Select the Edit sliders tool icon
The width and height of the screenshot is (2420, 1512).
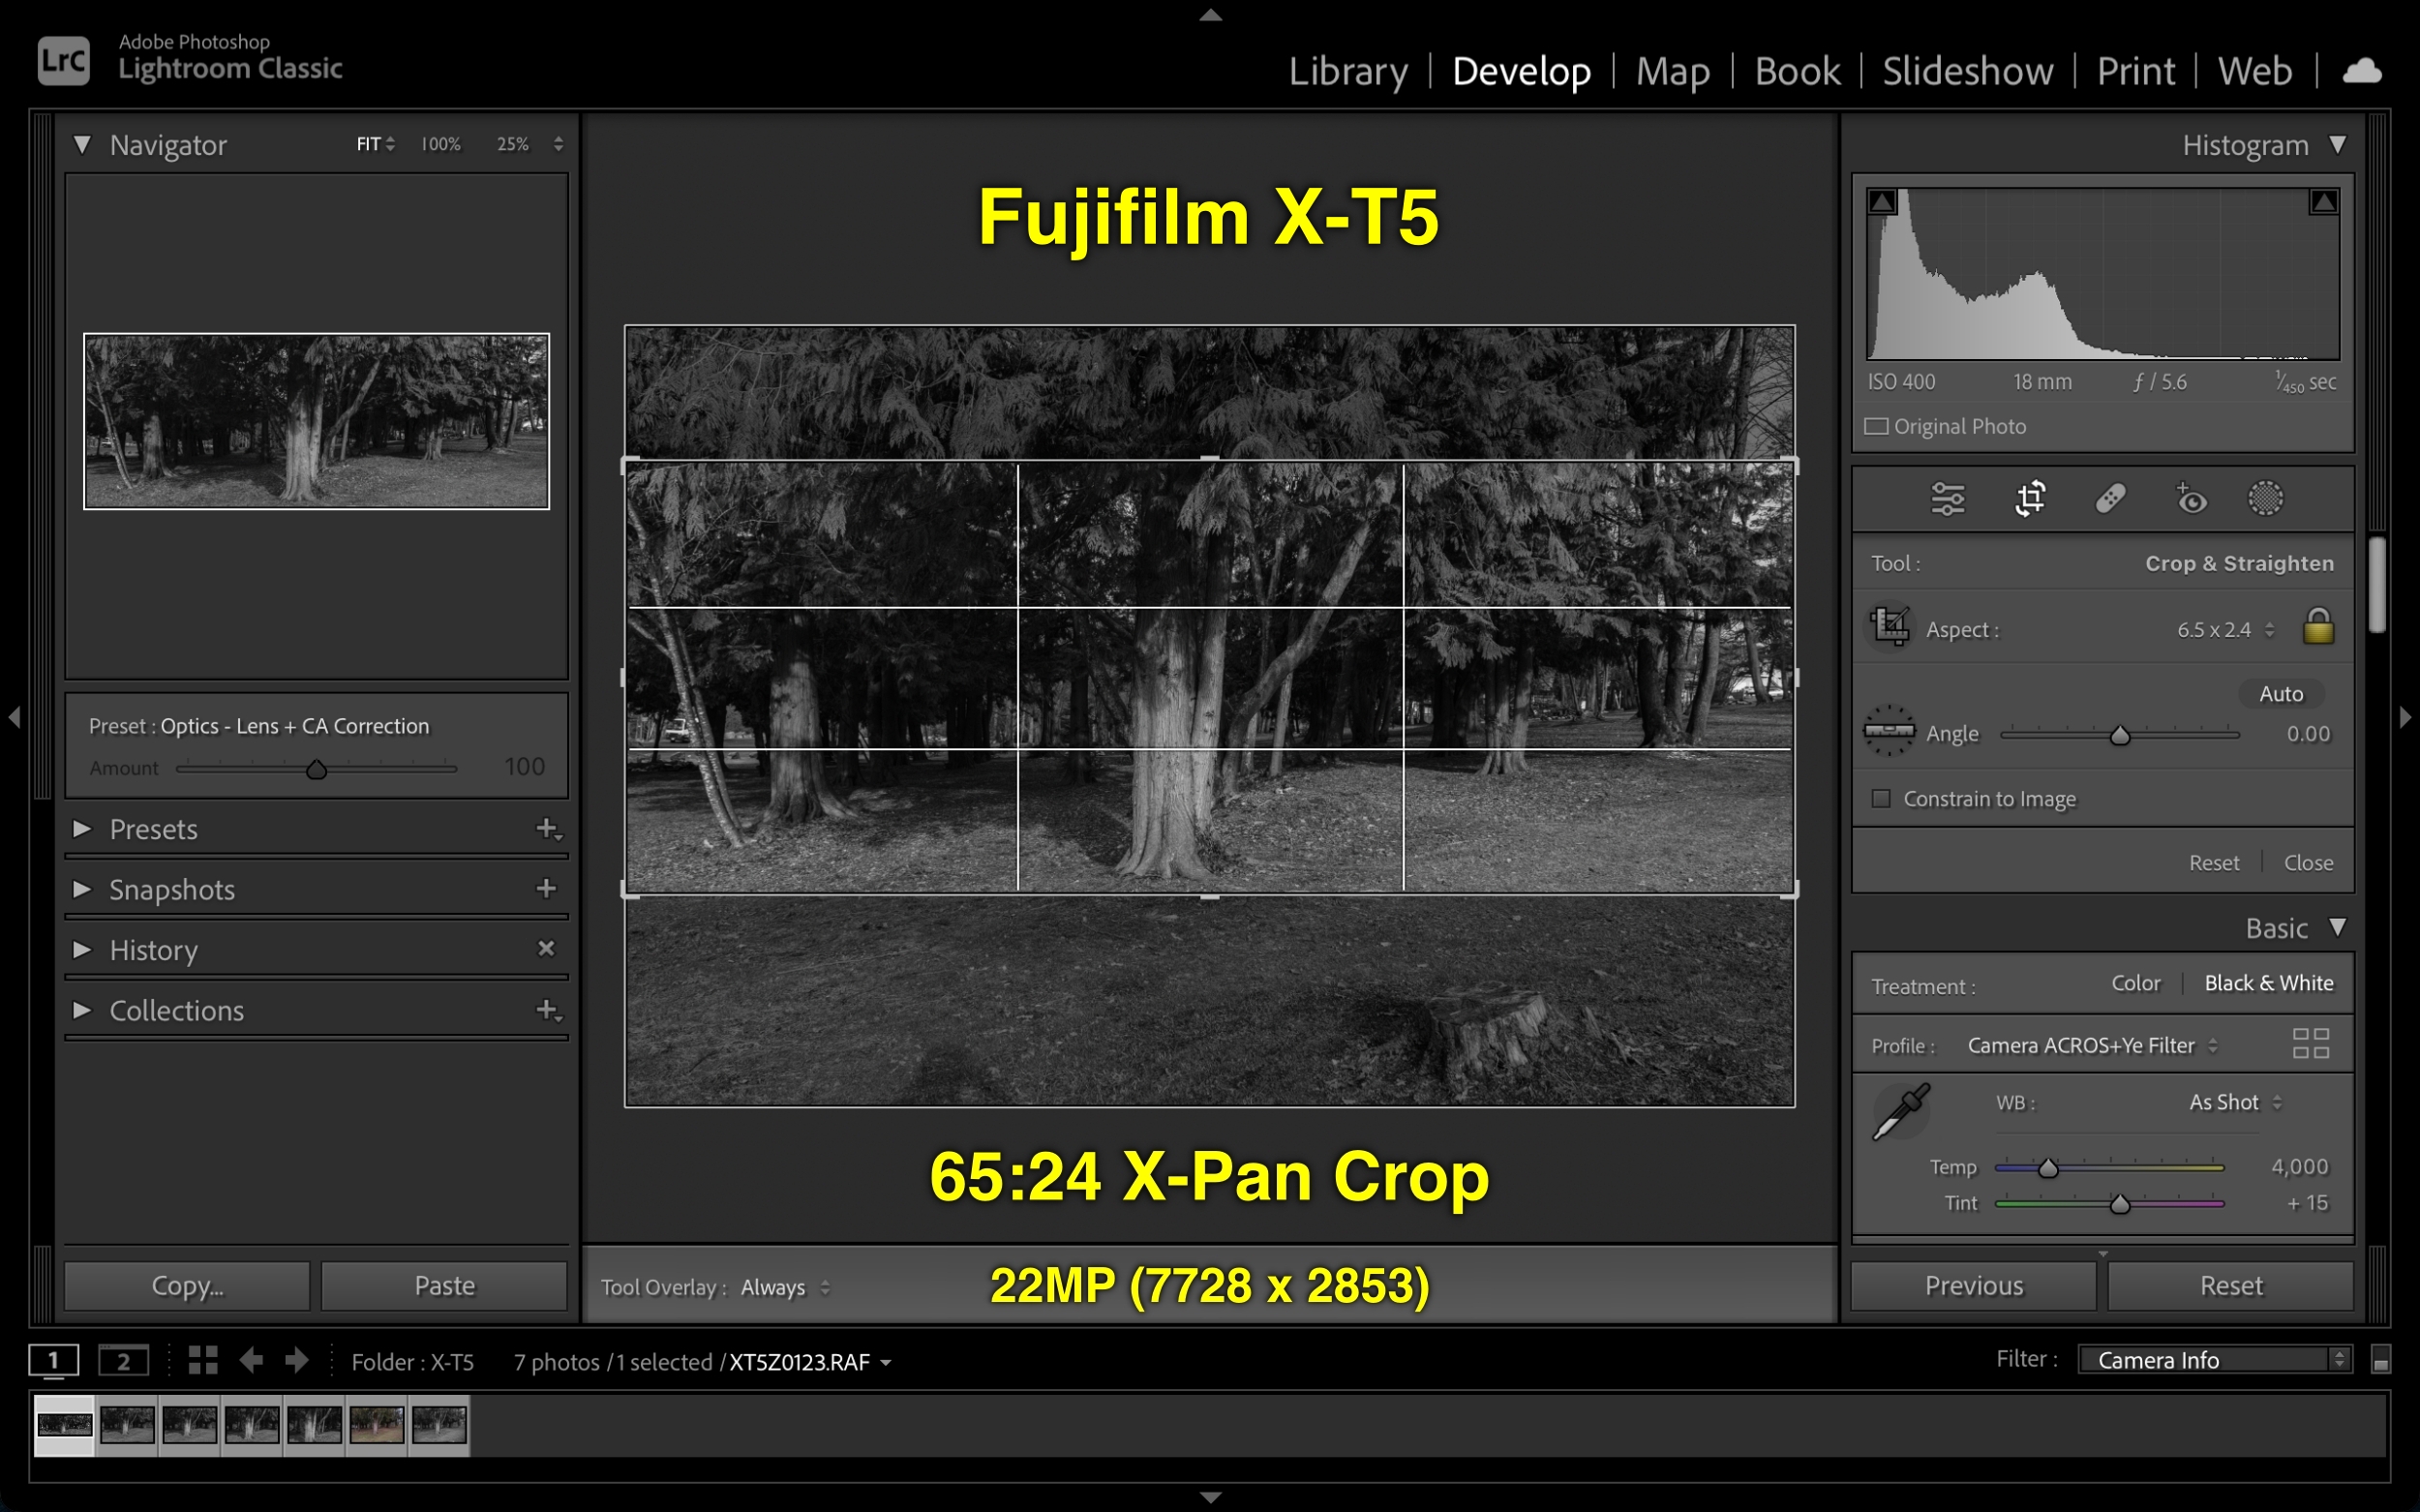click(x=1947, y=498)
